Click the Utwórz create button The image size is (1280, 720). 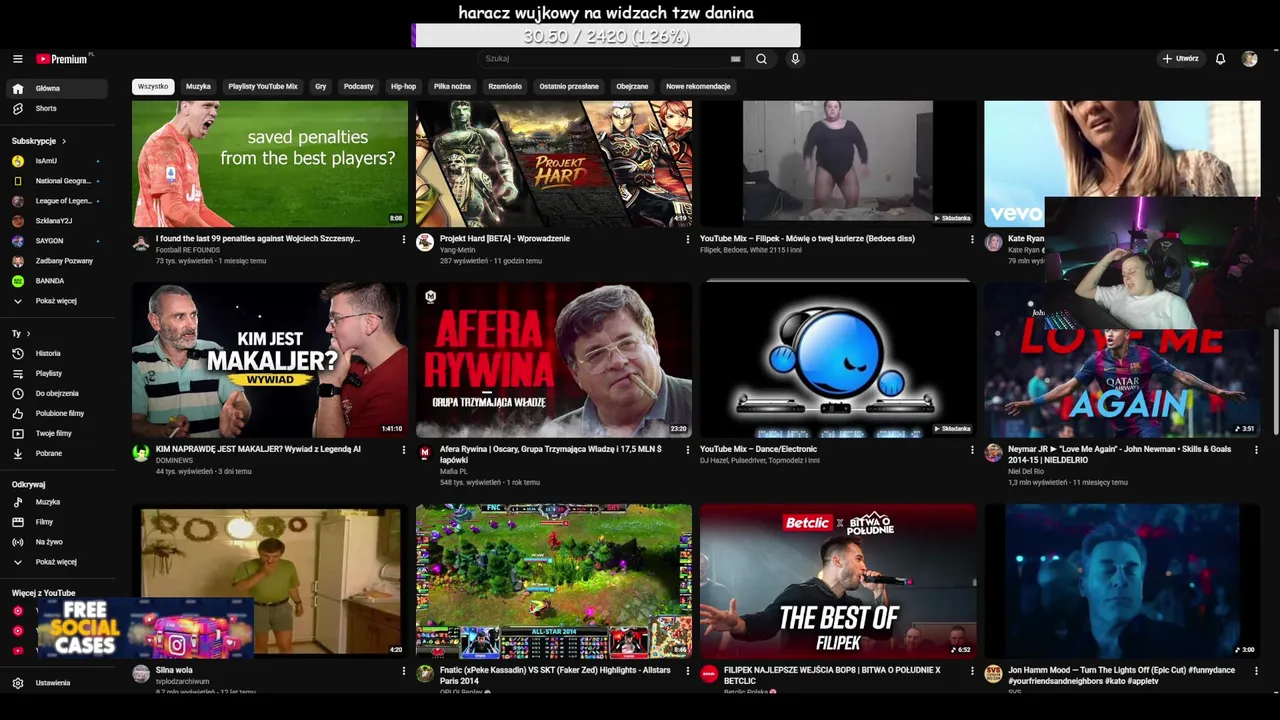coord(1180,59)
